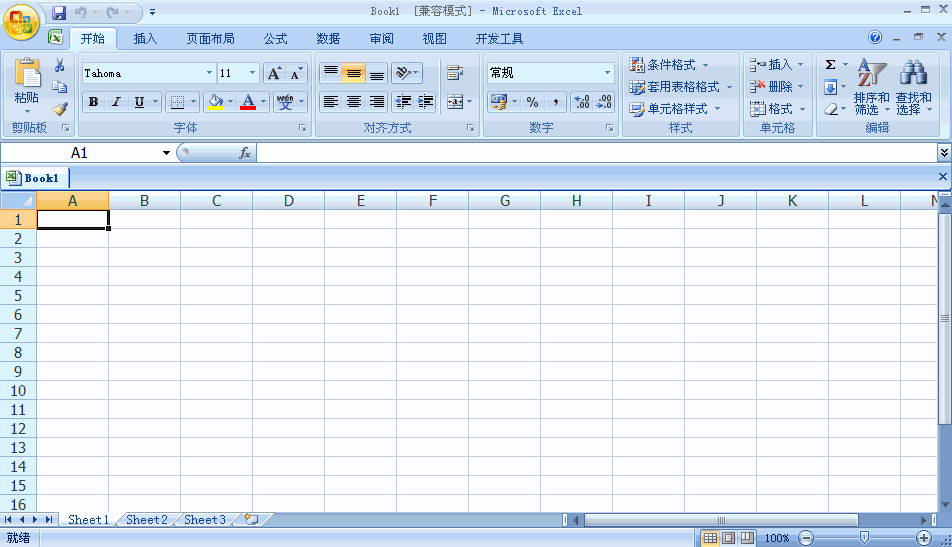
Task: Copy the selected cells
Action: point(60,87)
